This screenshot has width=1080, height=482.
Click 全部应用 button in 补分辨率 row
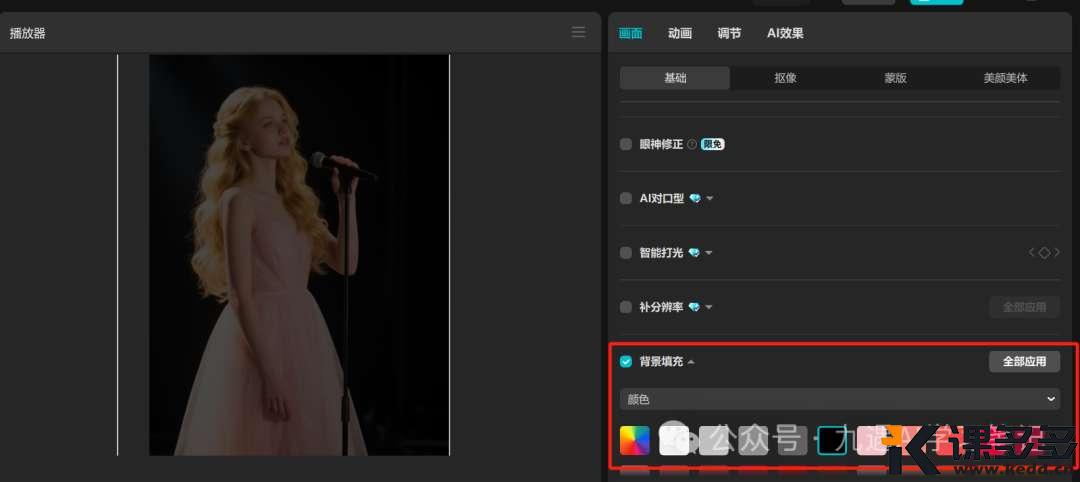click(x=1024, y=307)
